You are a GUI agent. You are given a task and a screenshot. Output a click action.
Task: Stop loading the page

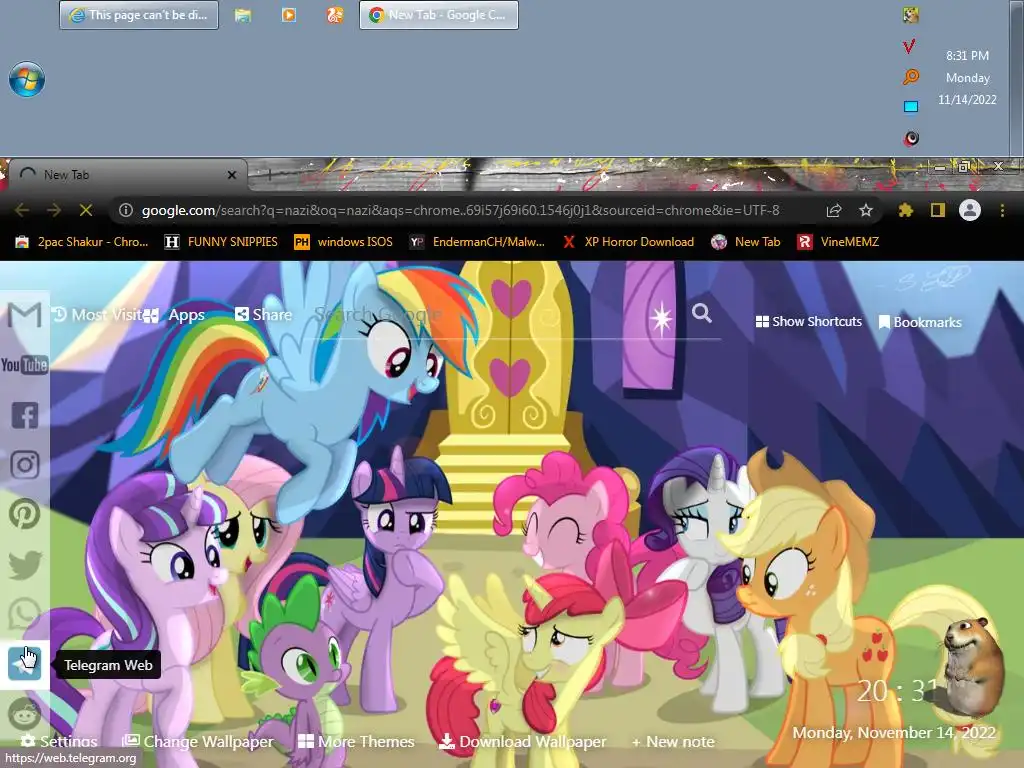(x=86, y=210)
